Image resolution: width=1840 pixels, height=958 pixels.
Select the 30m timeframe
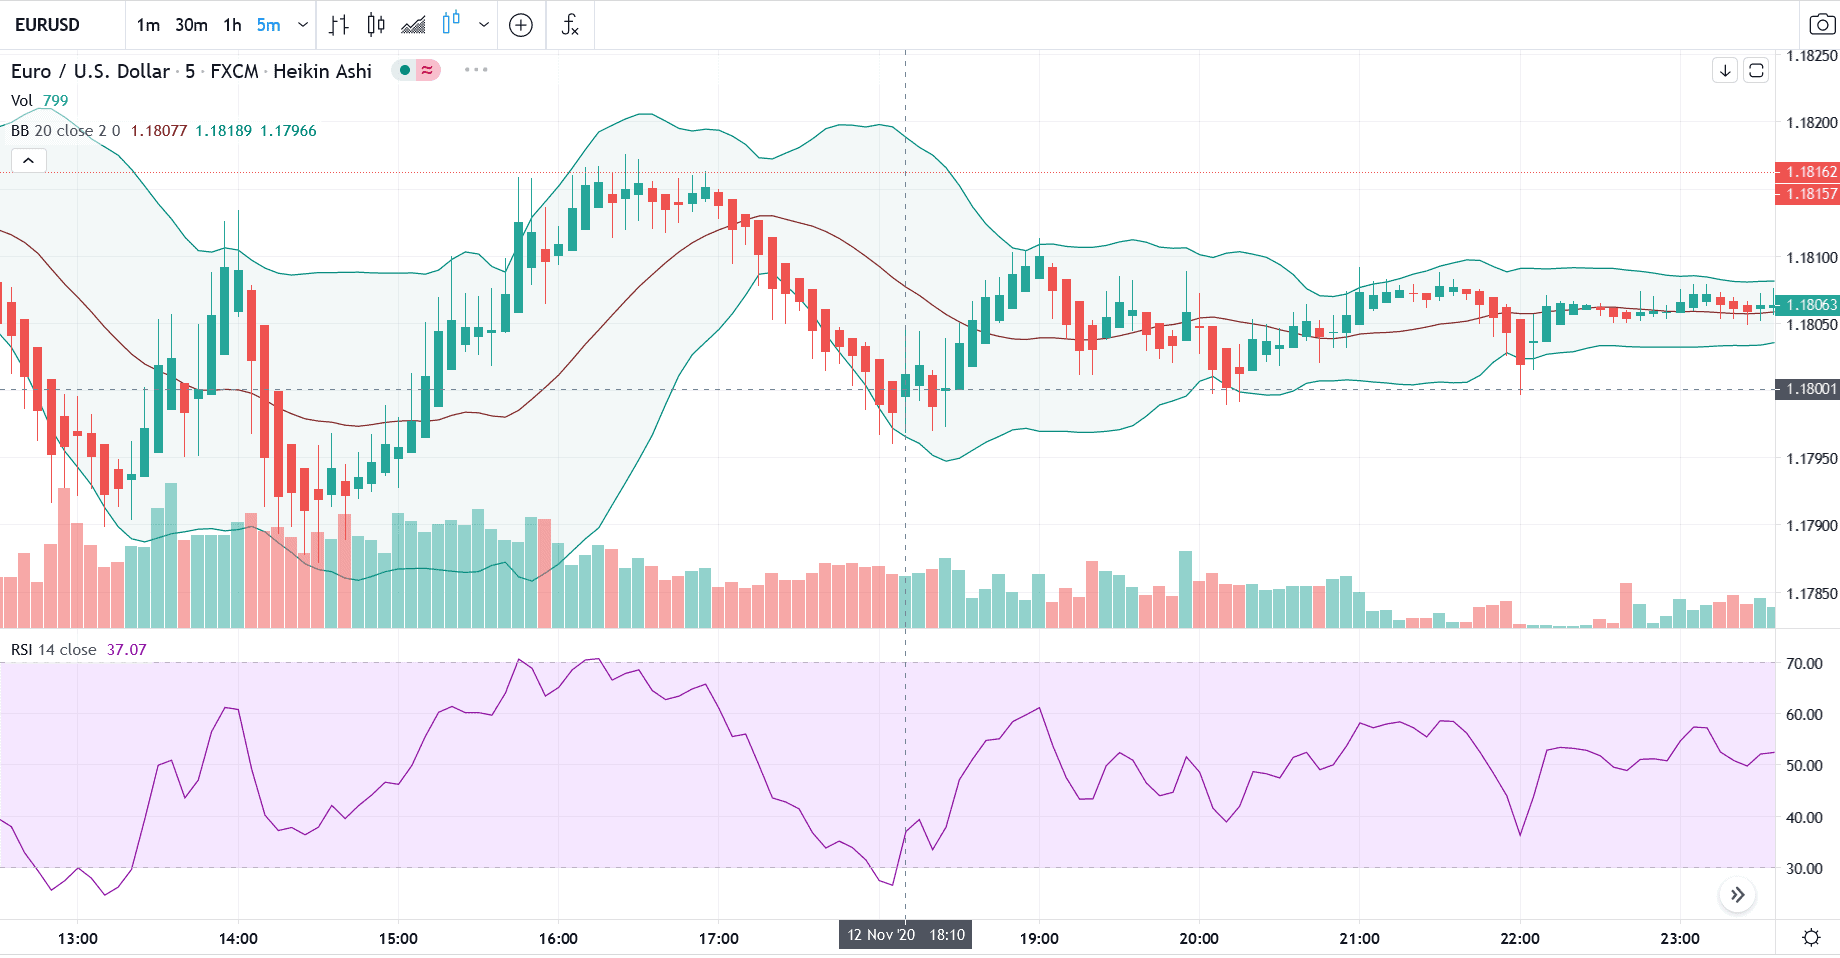coord(191,25)
